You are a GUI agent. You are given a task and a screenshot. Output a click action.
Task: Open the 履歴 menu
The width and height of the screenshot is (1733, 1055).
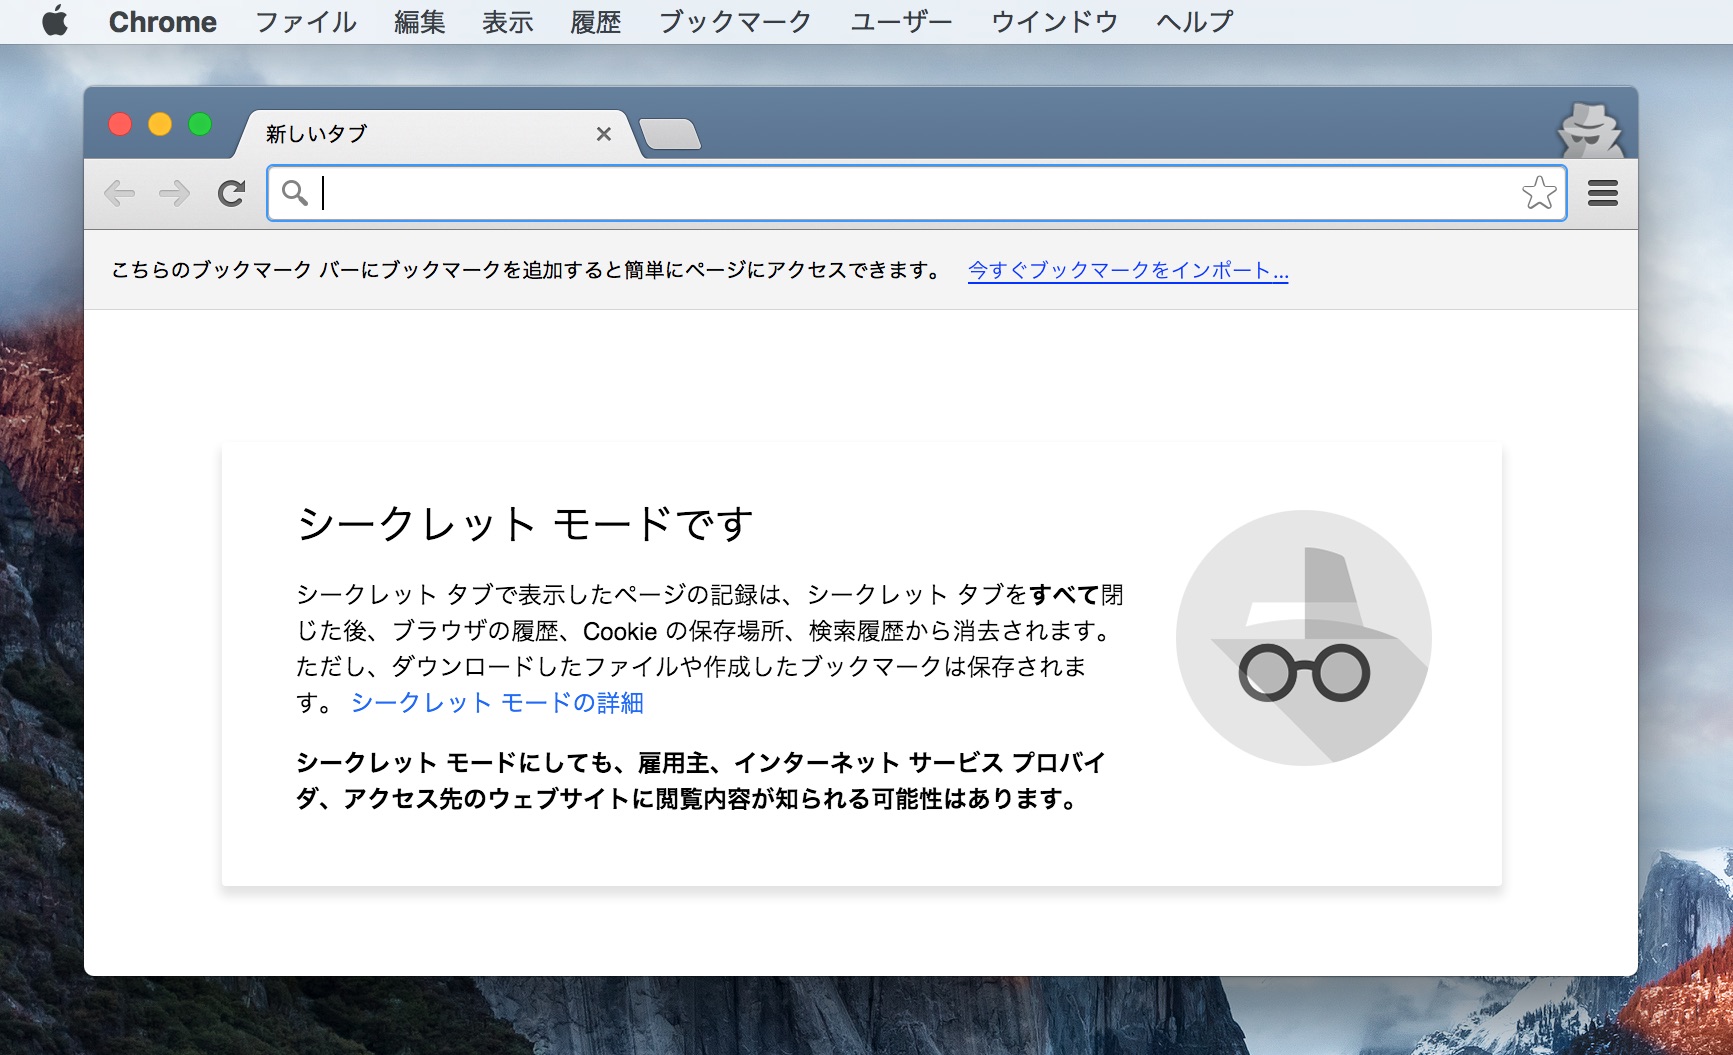tap(596, 21)
